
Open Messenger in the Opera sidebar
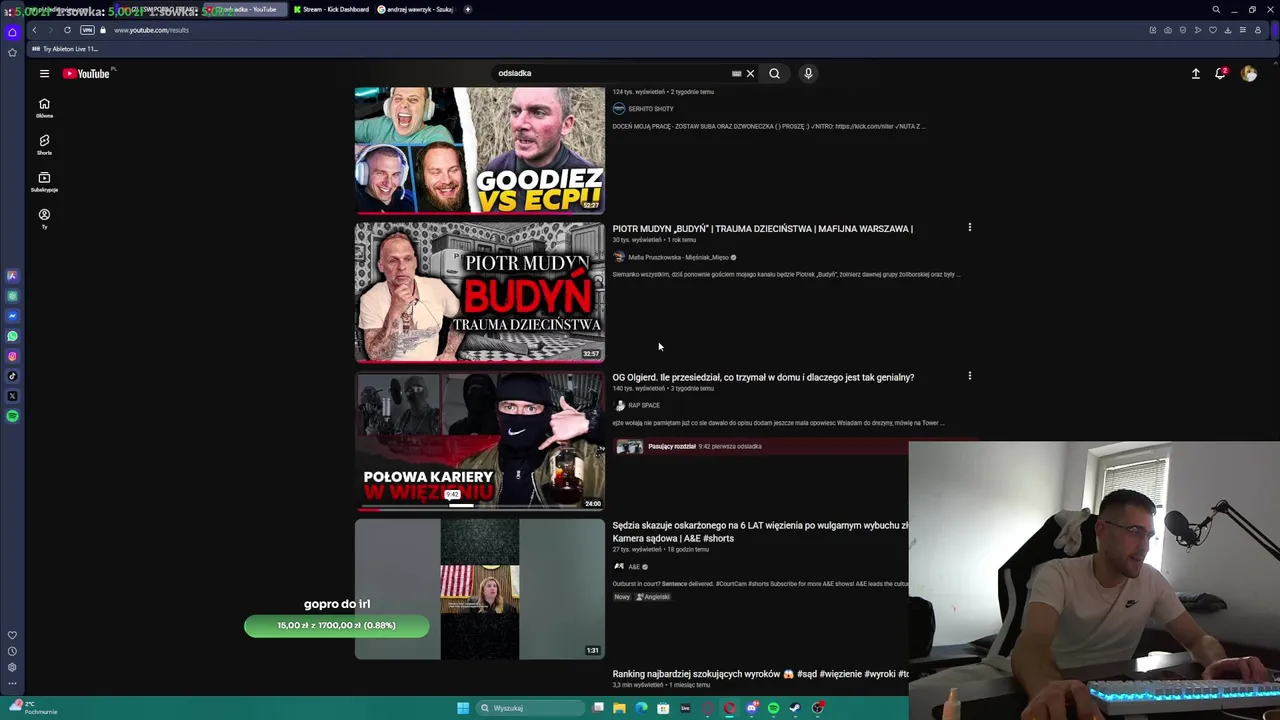(x=12, y=316)
